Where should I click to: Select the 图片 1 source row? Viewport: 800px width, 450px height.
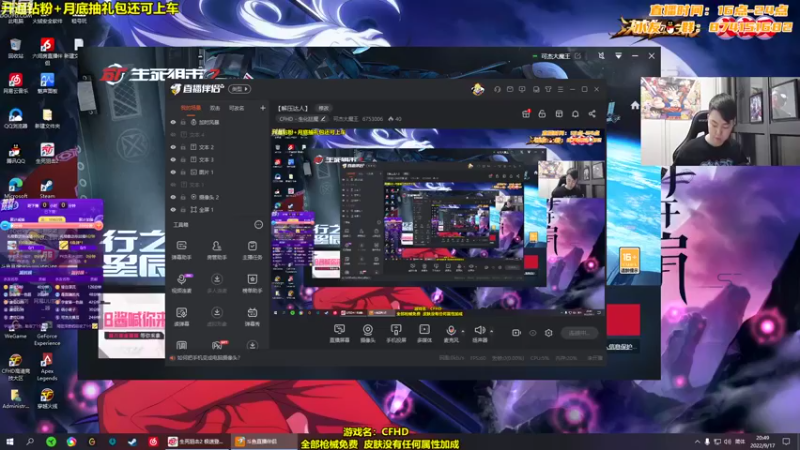pyautogui.click(x=219, y=172)
